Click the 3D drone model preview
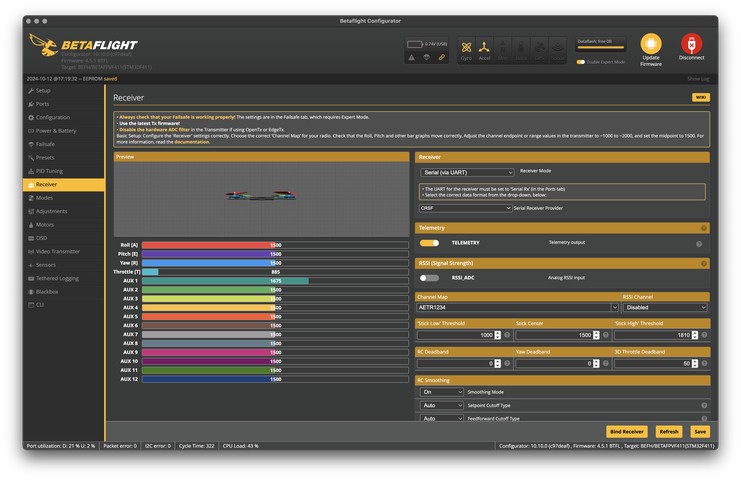 pos(261,196)
